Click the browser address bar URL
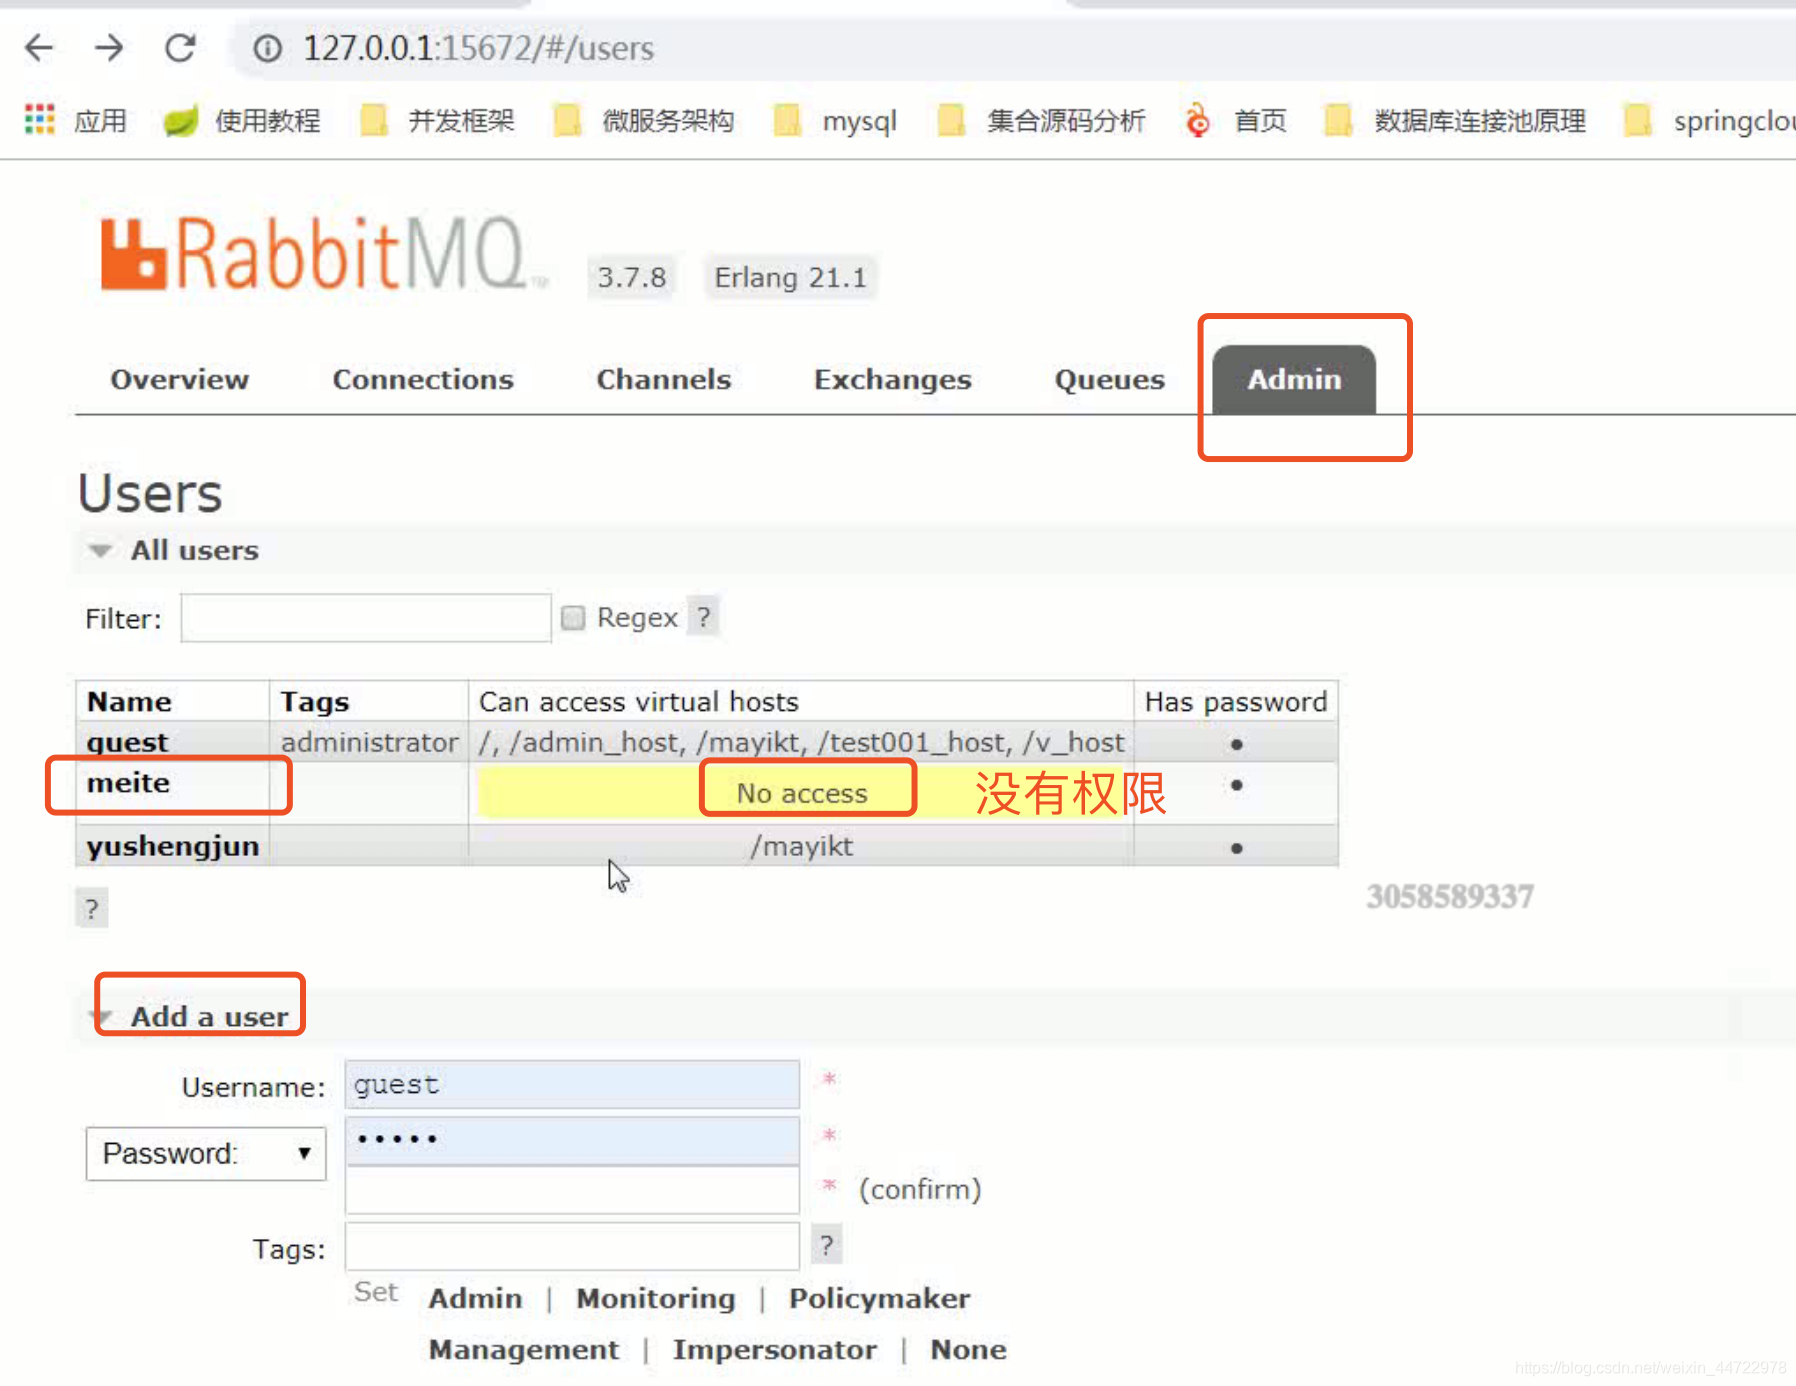This screenshot has width=1796, height=1386. 478,48
